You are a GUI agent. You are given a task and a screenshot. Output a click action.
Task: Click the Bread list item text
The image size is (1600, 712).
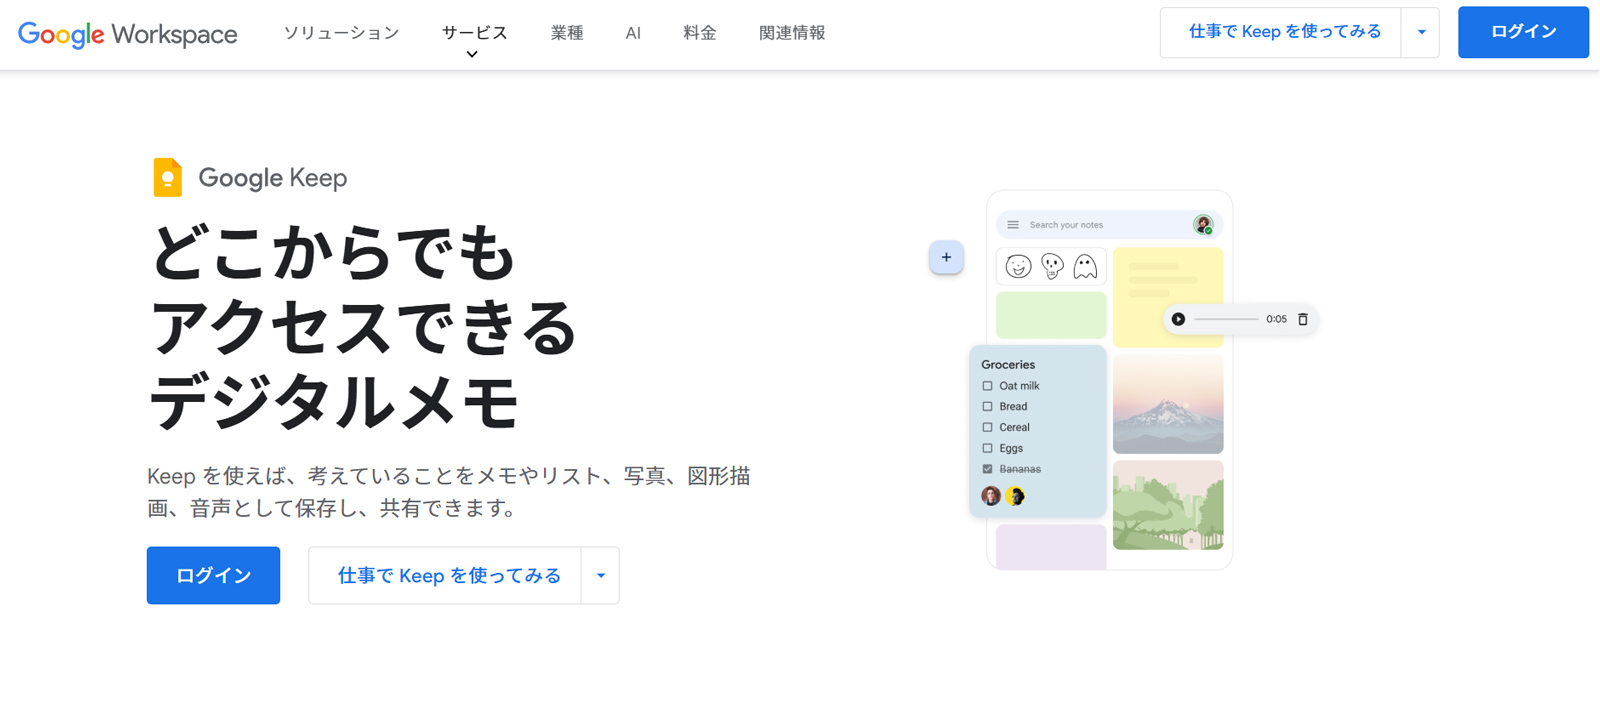(1013, 407)
